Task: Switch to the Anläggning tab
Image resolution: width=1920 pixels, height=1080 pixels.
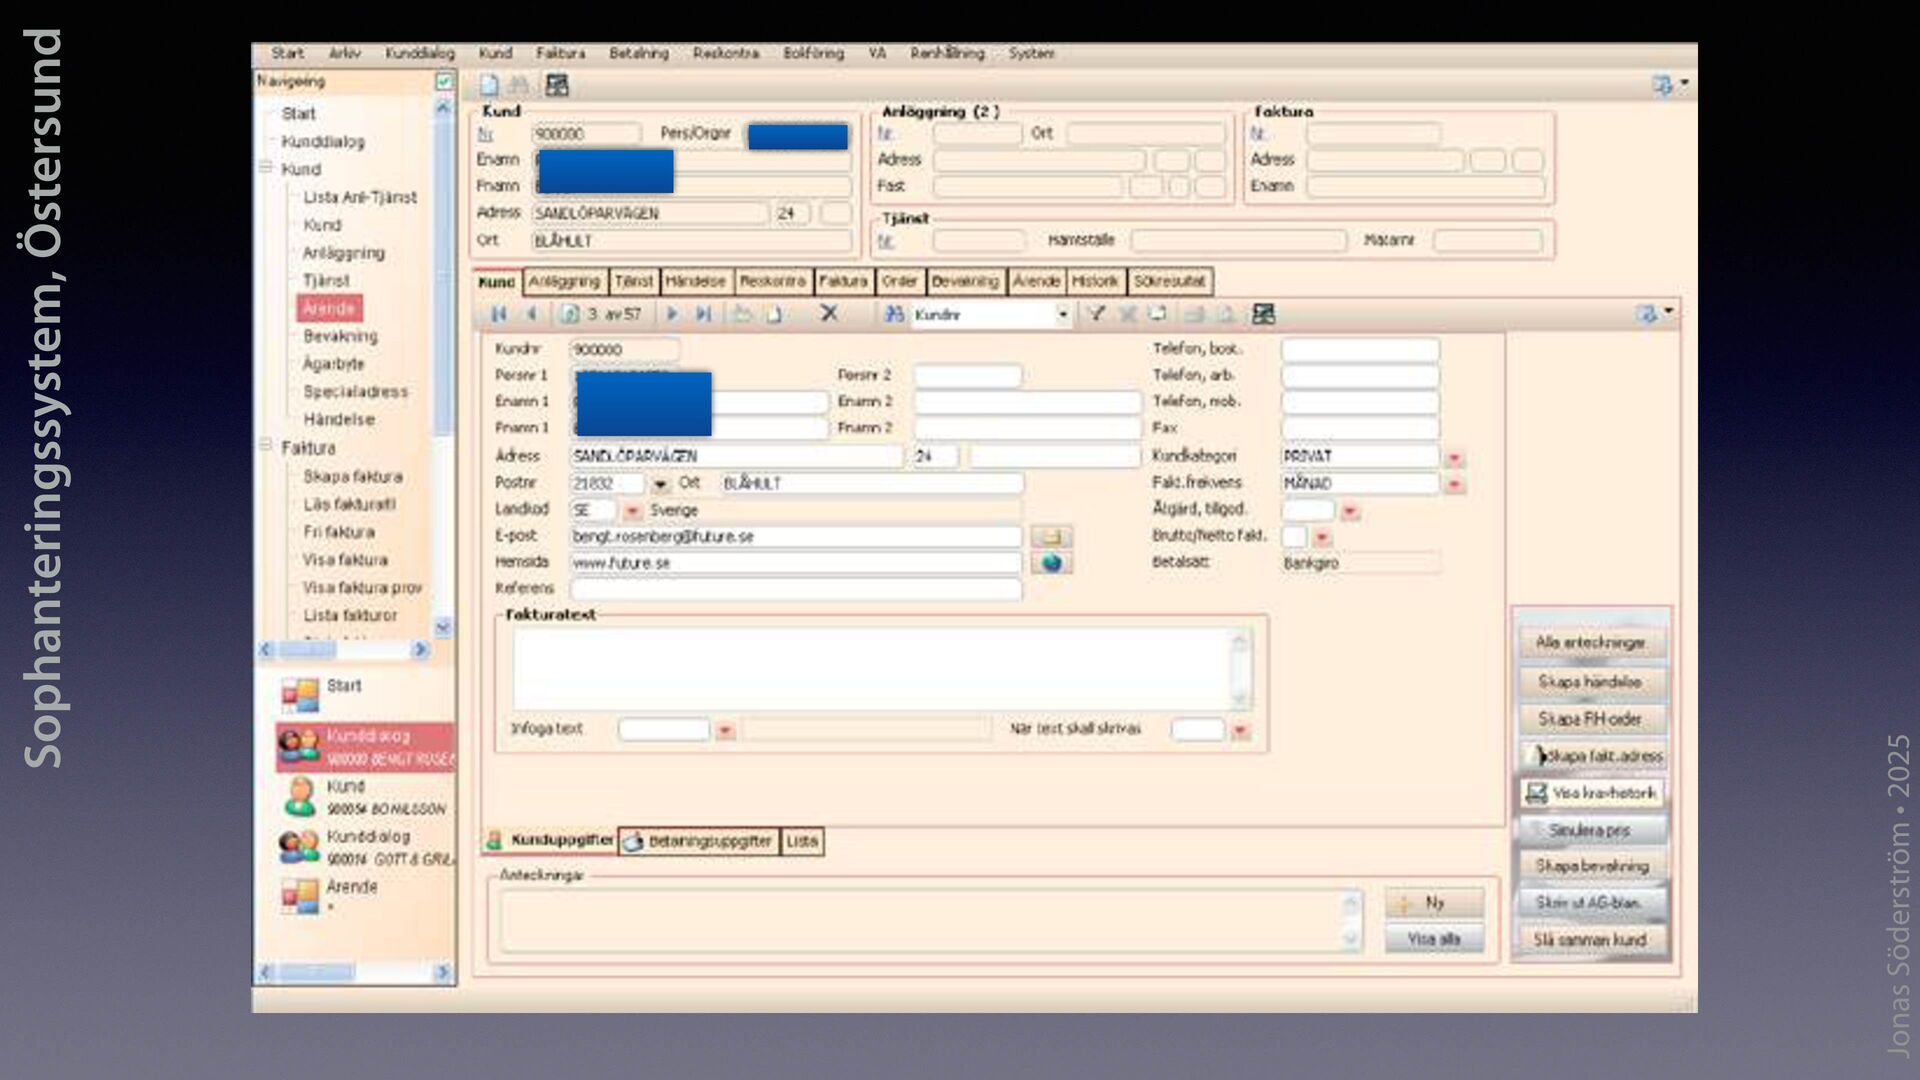Action: tap(564, 282)
